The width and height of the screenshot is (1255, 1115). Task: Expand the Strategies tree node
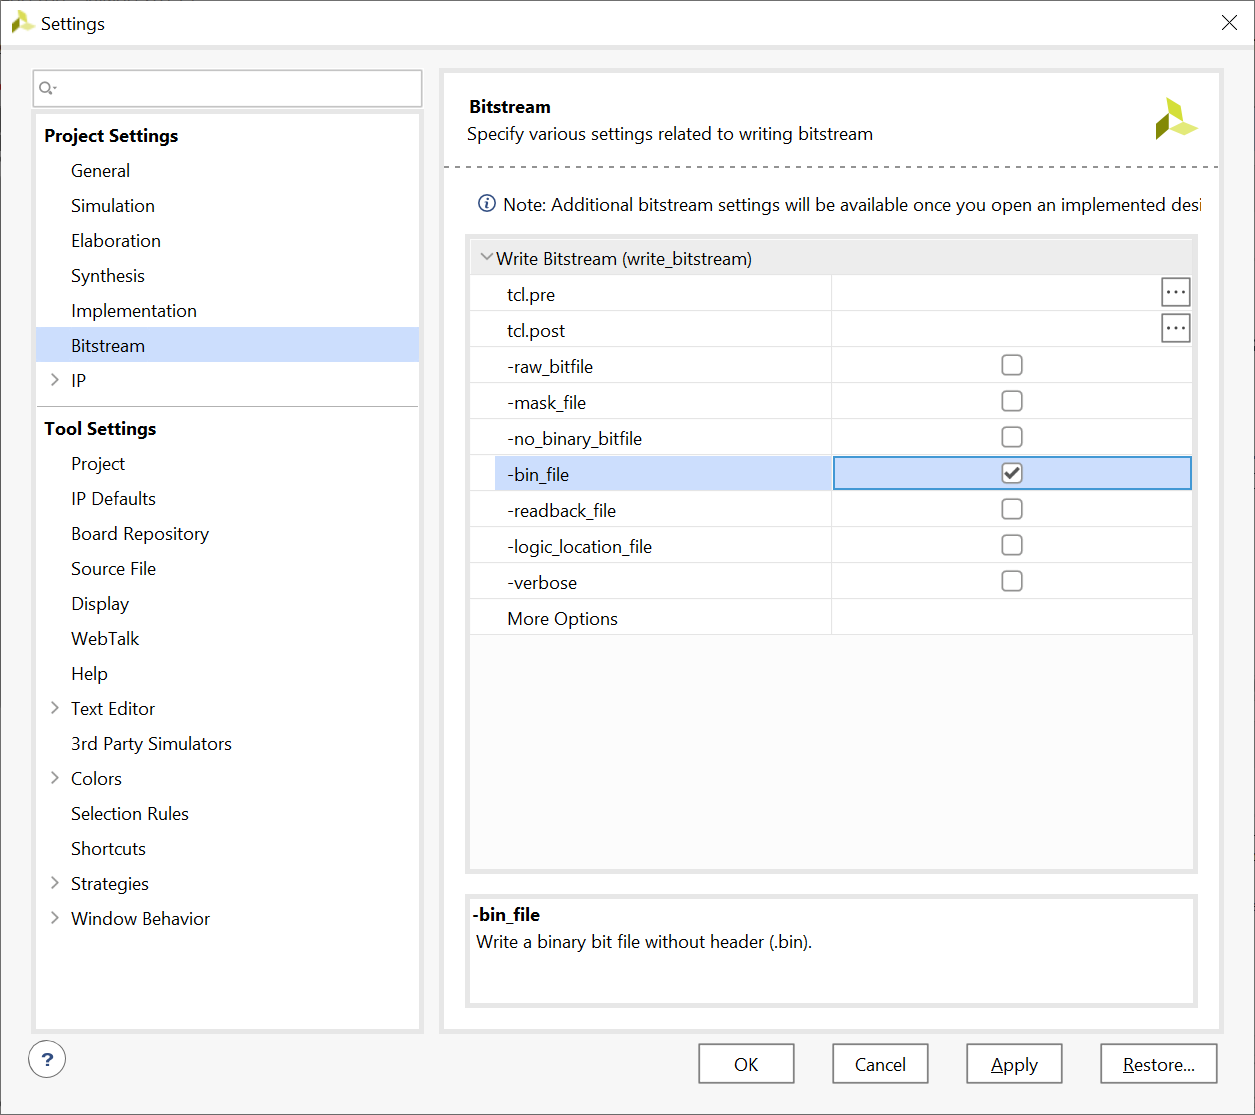(x=55, y=883)
